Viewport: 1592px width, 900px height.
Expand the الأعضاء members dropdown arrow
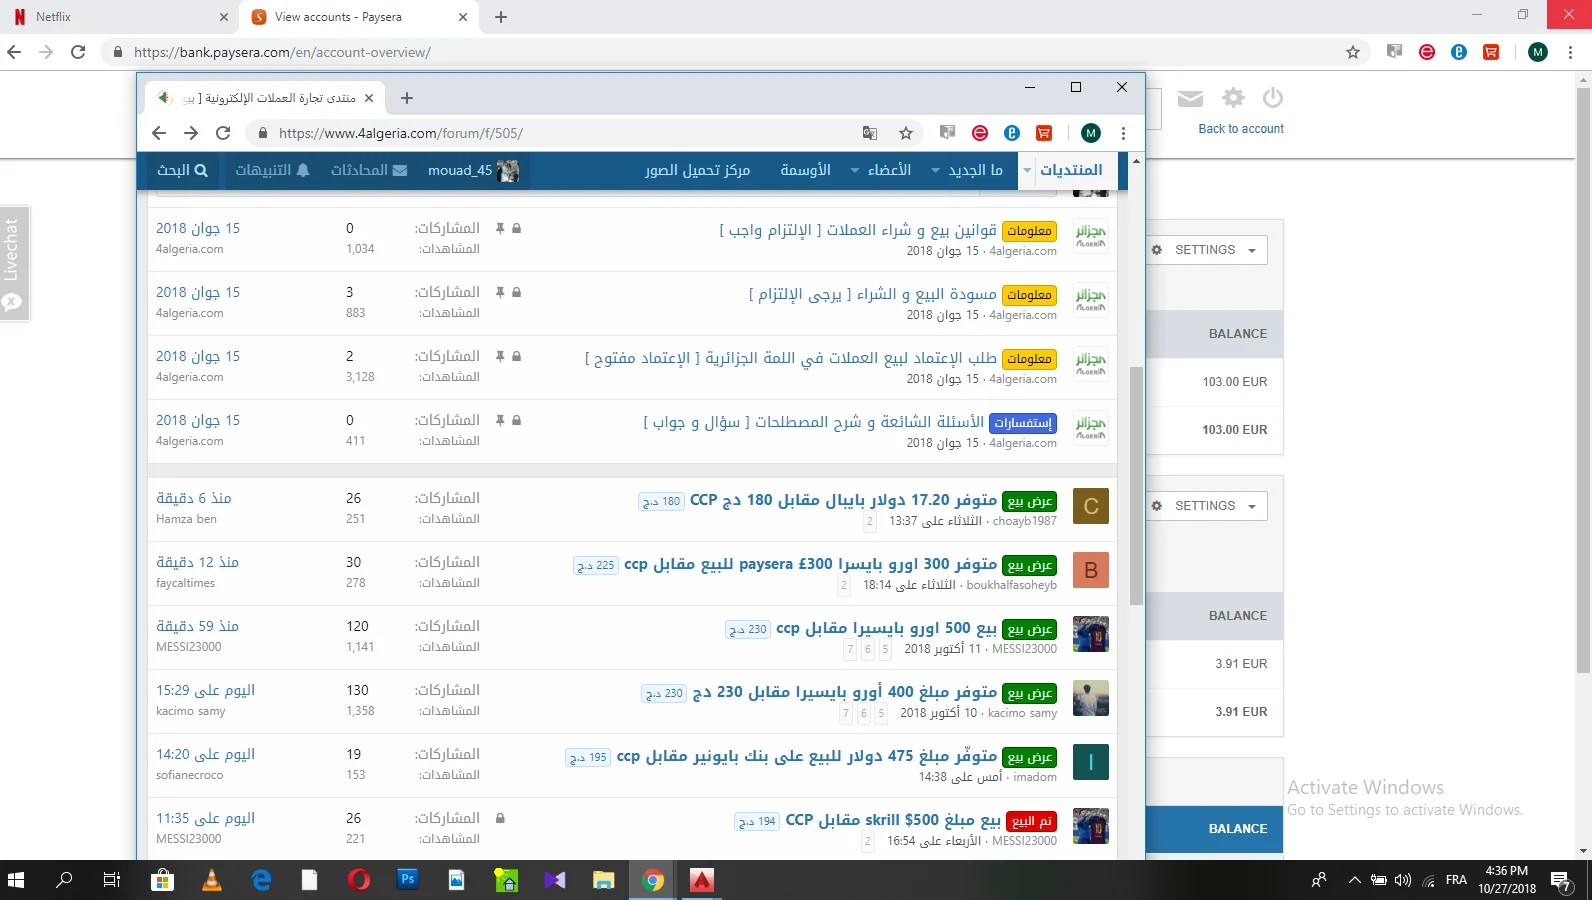855,170
